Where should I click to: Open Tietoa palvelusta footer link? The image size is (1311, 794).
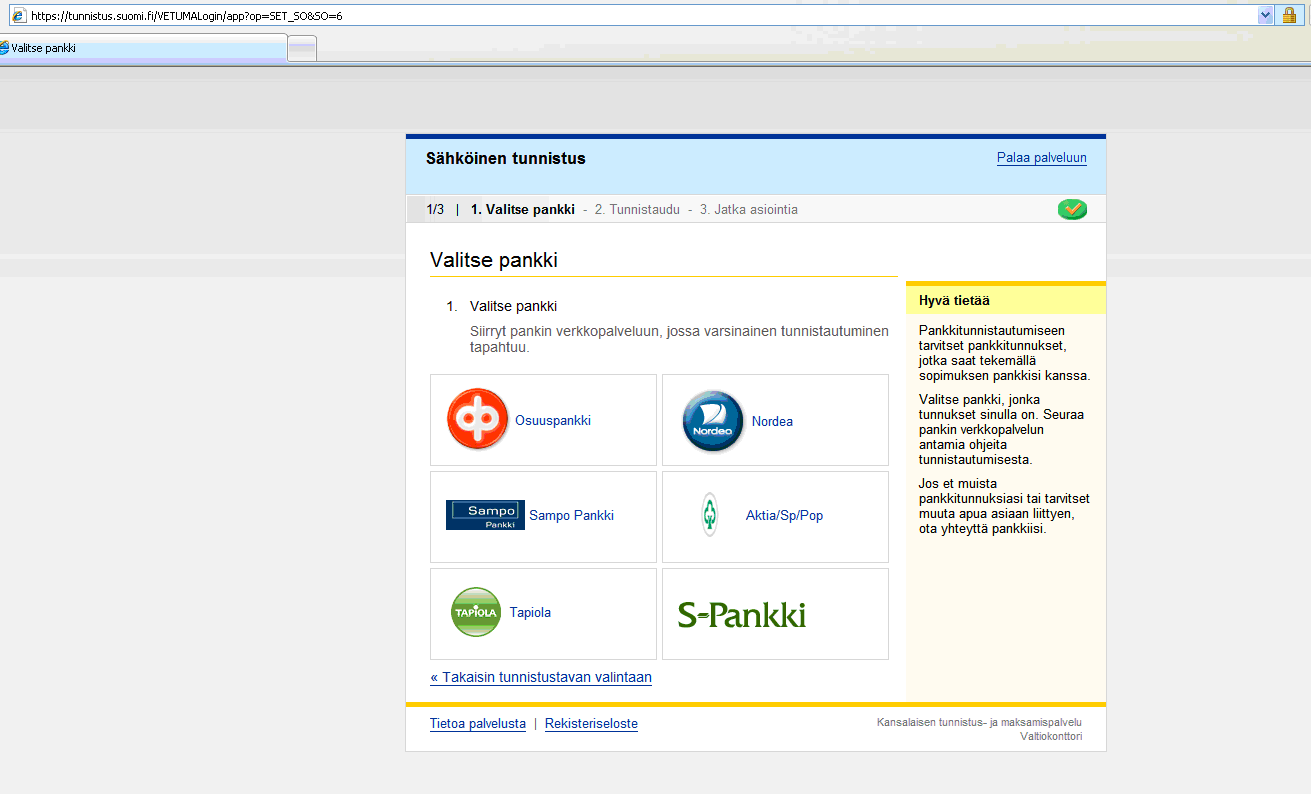pos(478,724)
